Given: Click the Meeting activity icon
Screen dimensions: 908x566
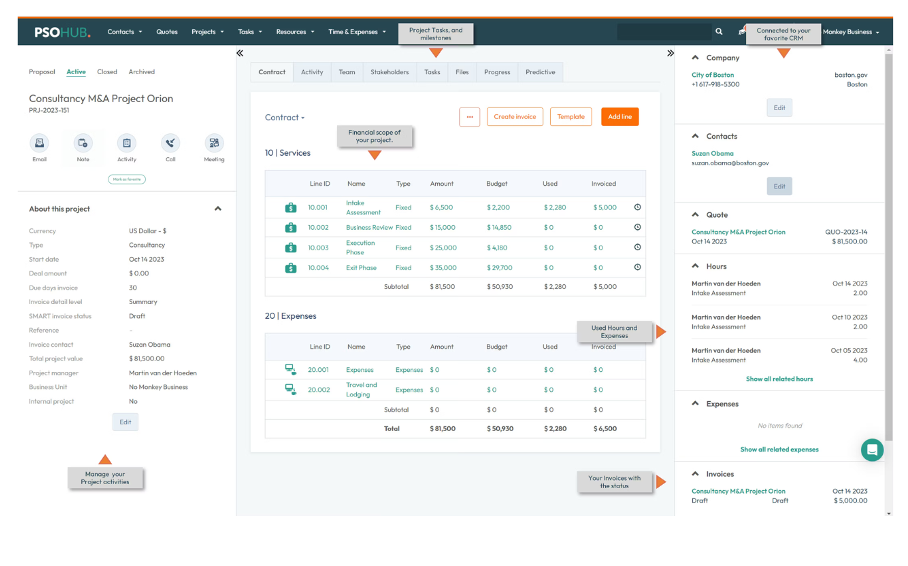Looking at the screenshot, I should coord(214,143).
